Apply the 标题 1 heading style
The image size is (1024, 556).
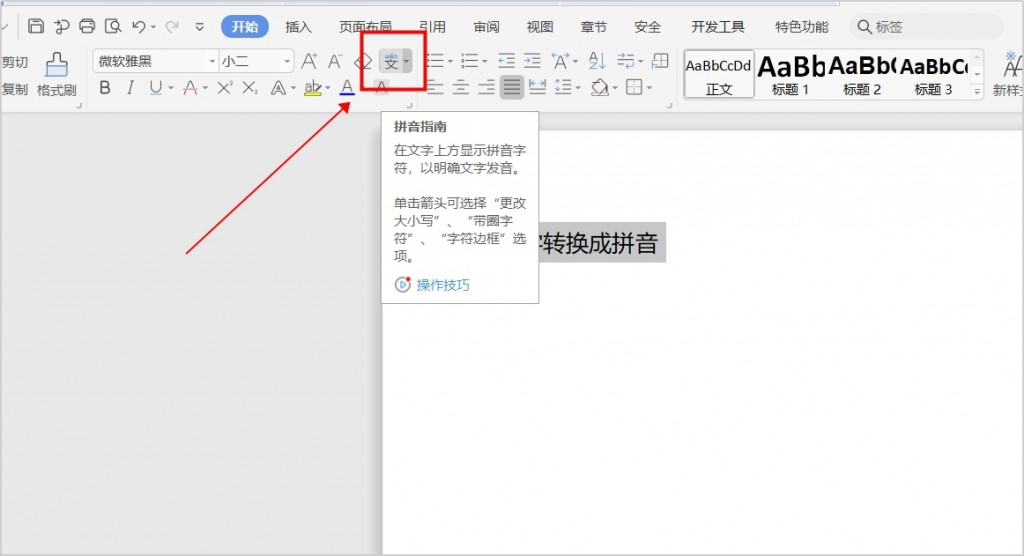coord(790,75)
